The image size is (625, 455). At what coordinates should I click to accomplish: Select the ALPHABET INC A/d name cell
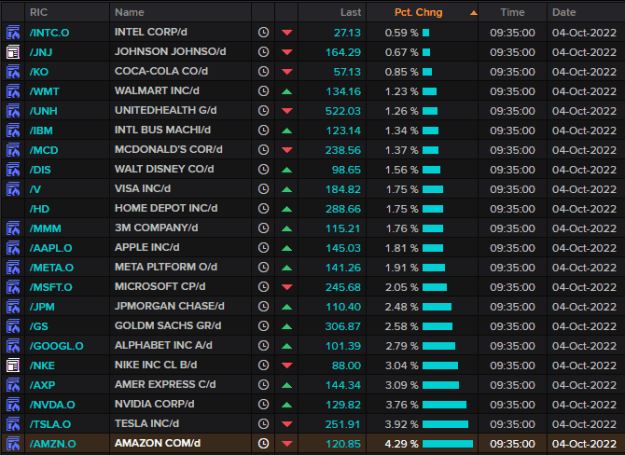[163, 345]
